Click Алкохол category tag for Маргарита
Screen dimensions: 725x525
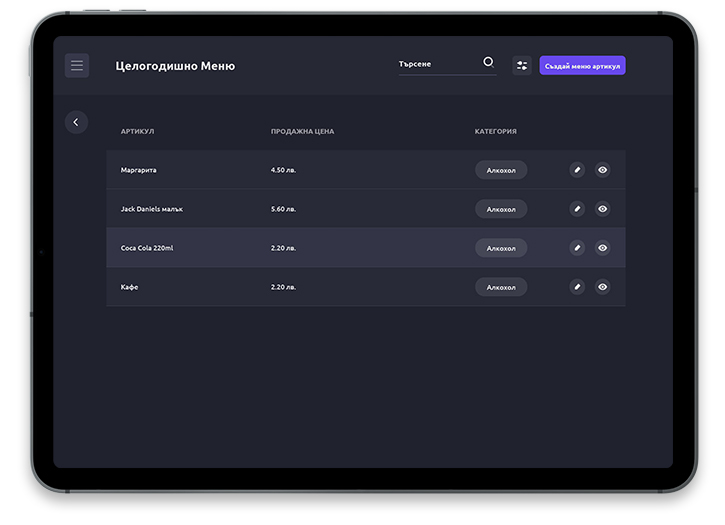point(501,170)
